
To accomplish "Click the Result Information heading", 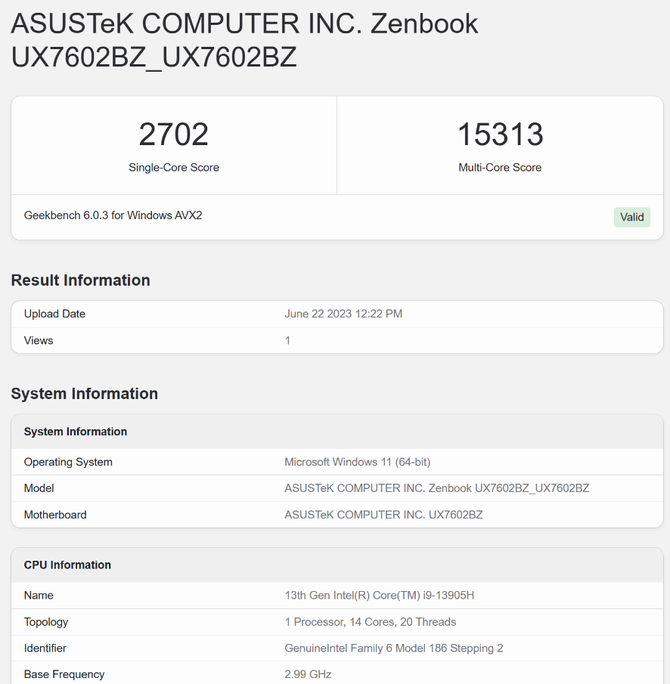I will pyautogui.click(x=81, y=280).
